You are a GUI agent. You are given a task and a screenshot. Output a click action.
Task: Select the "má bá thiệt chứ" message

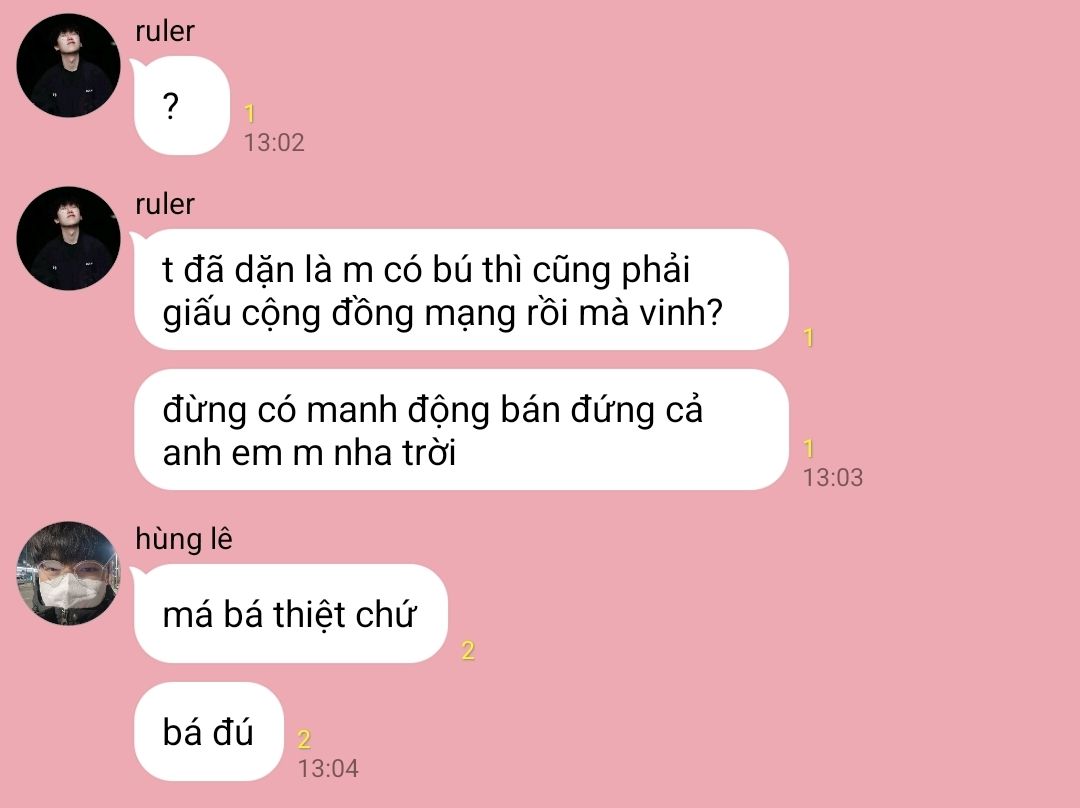click(x=291, y=614)
